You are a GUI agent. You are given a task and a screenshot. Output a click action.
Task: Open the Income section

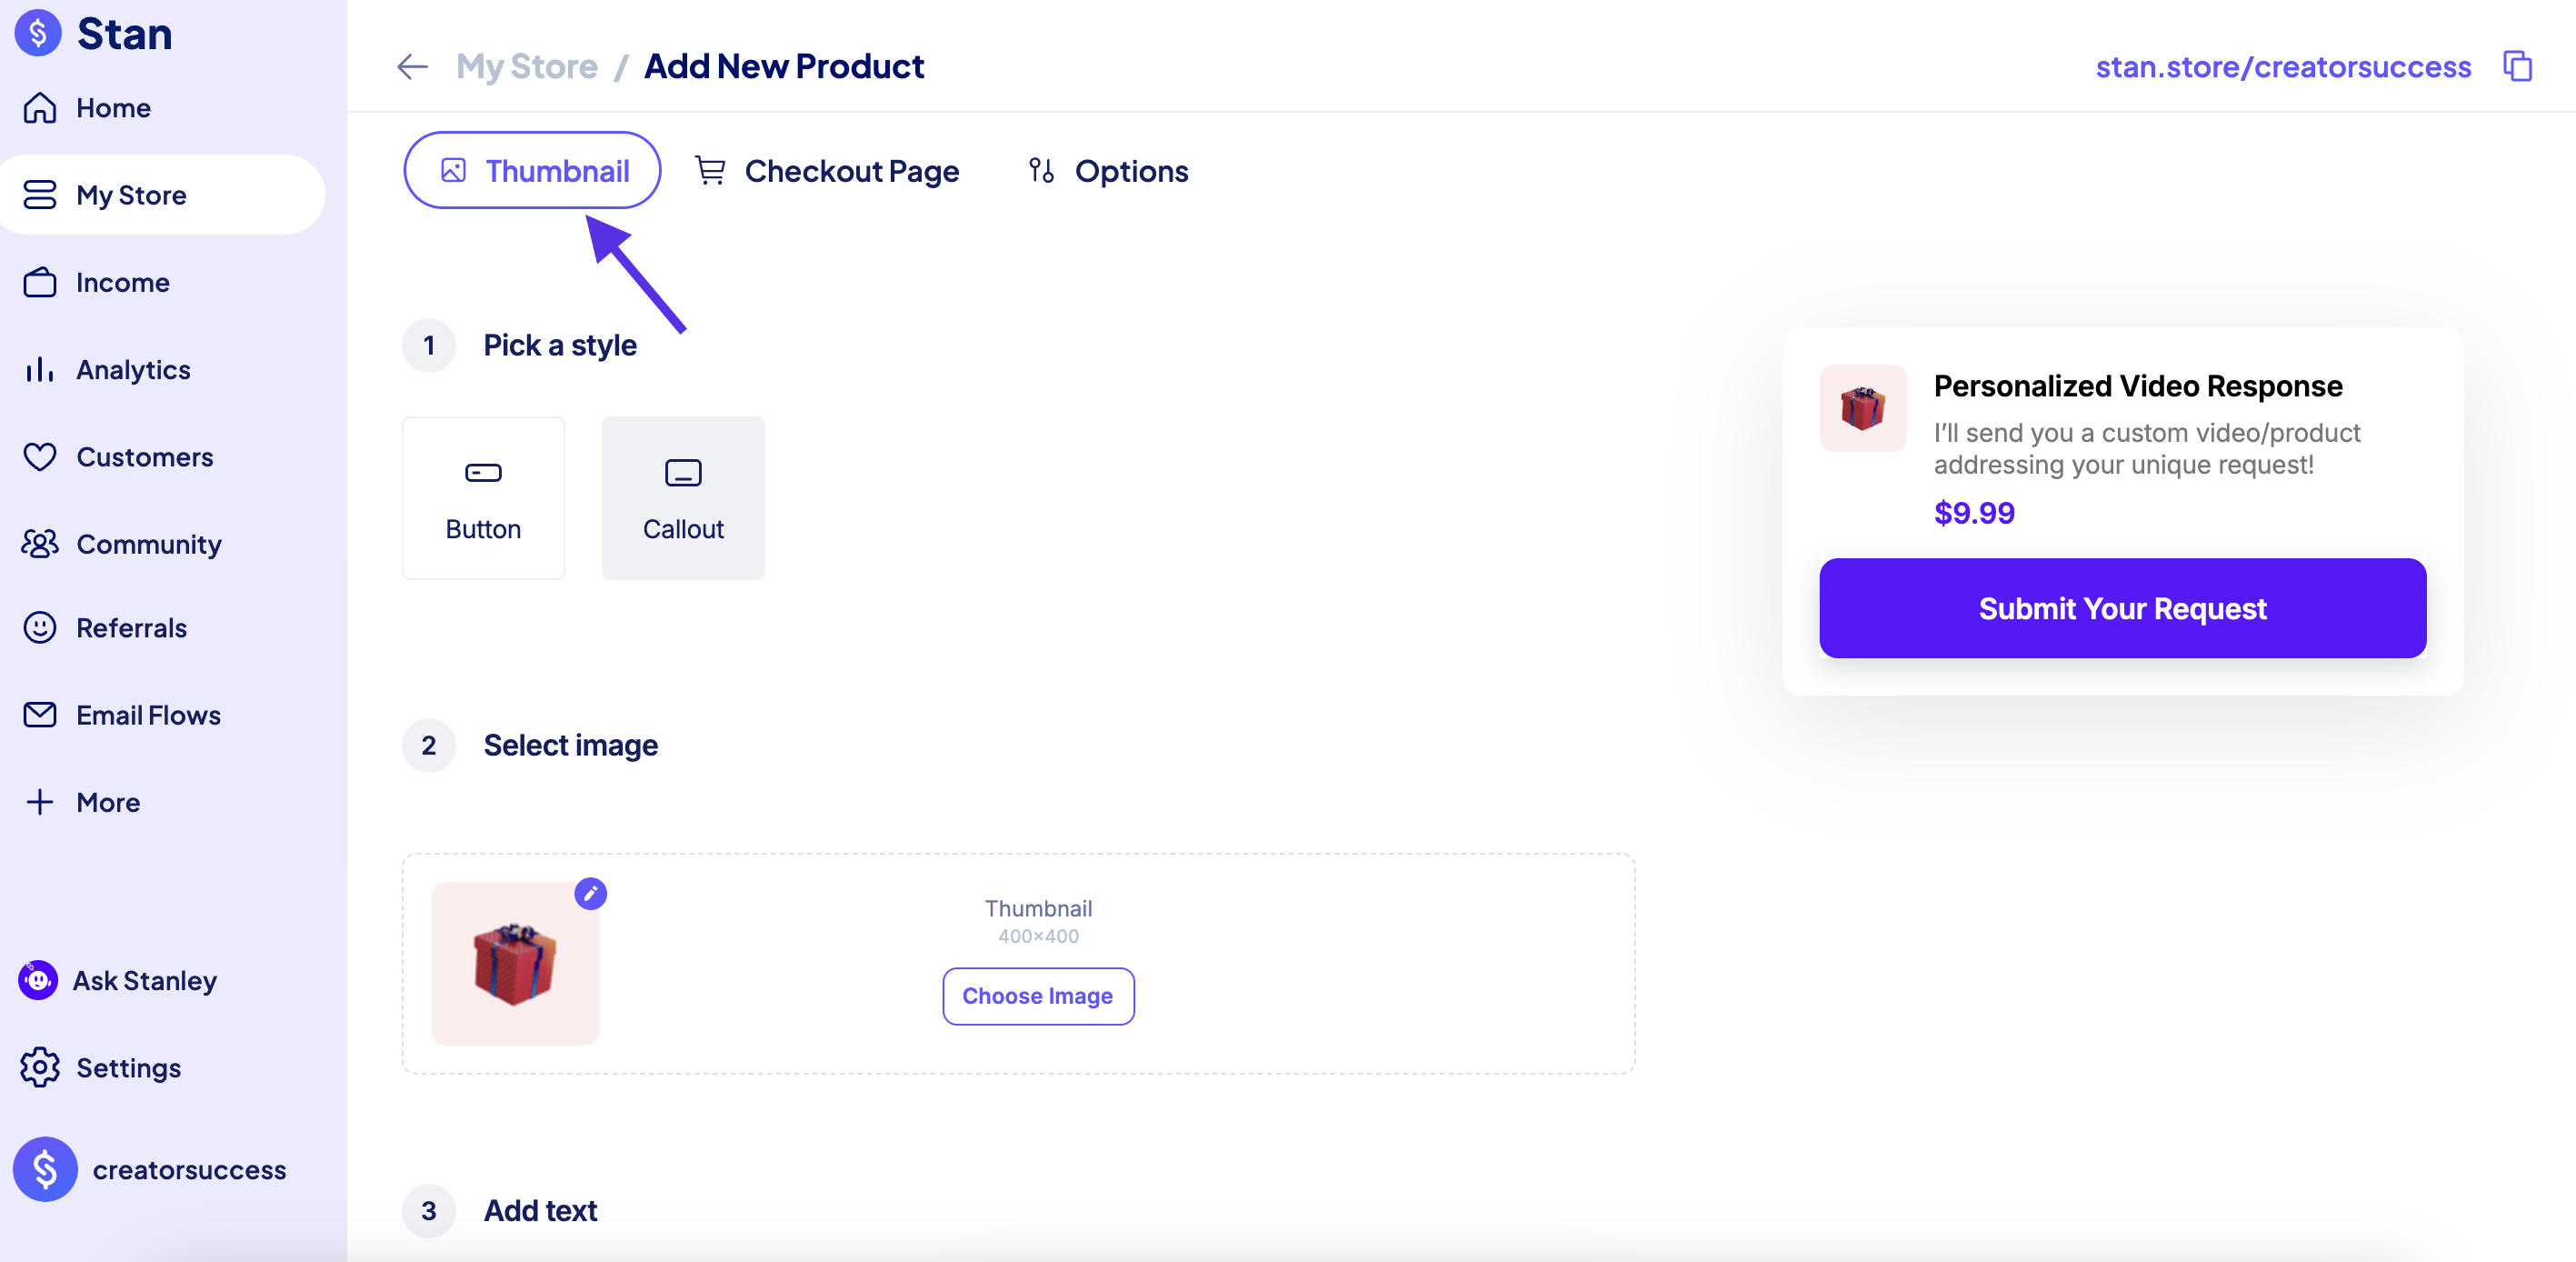pos(96,282)
